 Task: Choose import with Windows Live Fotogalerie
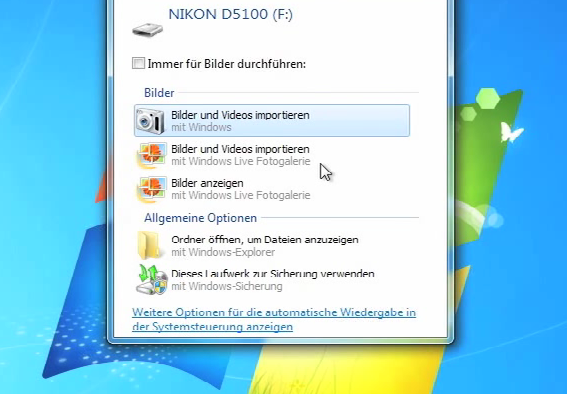tap(272, 155)
